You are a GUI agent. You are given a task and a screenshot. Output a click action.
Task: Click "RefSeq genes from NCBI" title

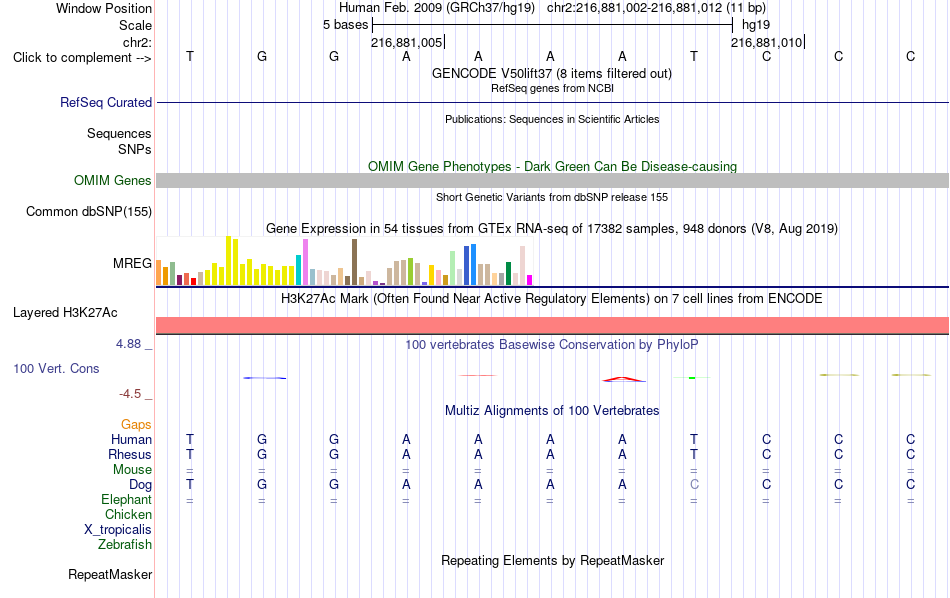552,88
